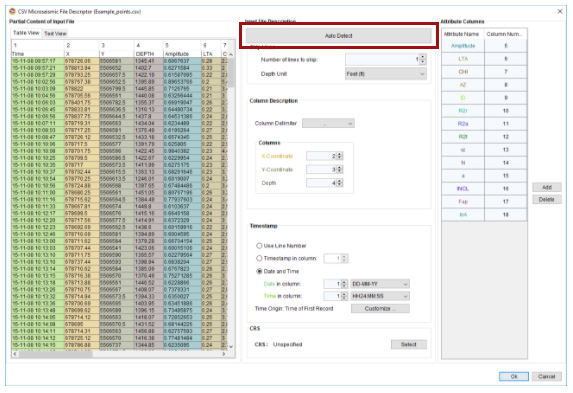
Task: Expand the Column Delimiter dropdown
Action: coord(328,124)
